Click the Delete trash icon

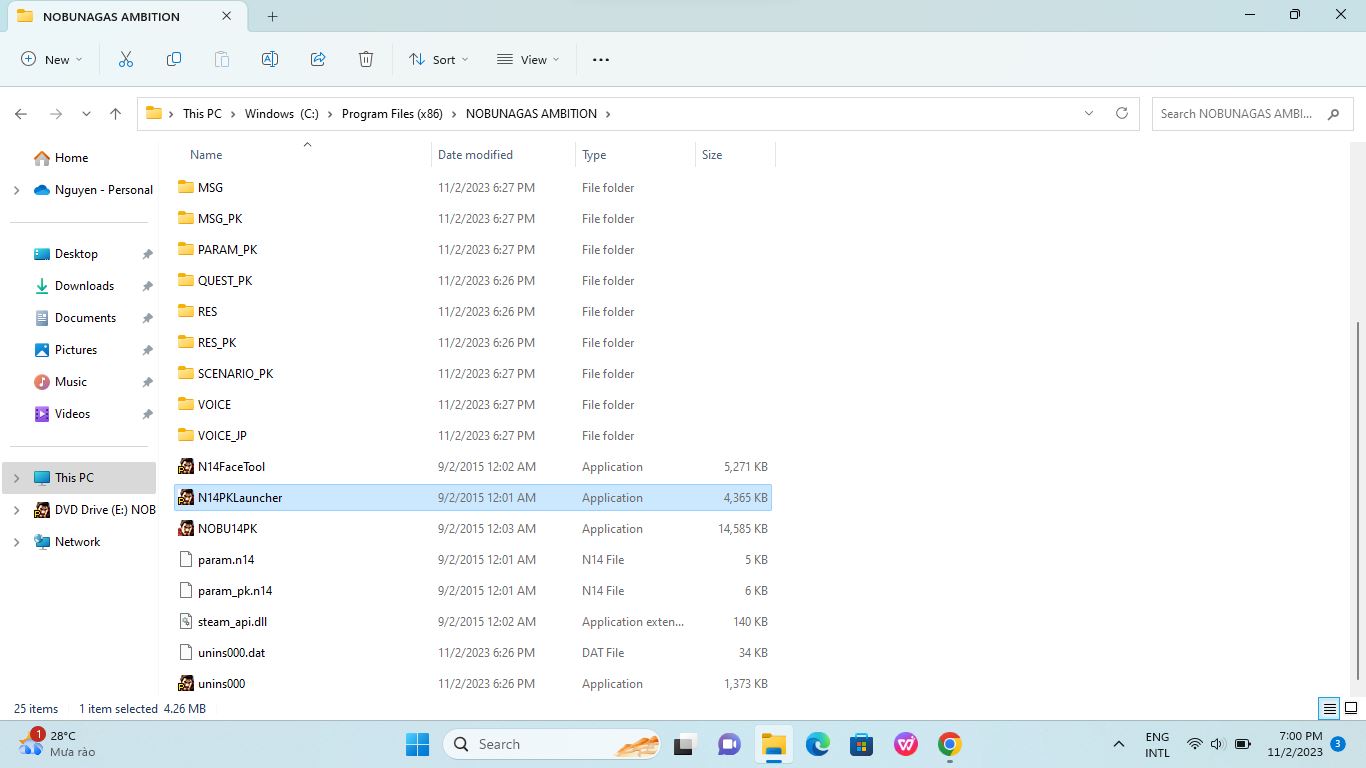coord(365,59)
